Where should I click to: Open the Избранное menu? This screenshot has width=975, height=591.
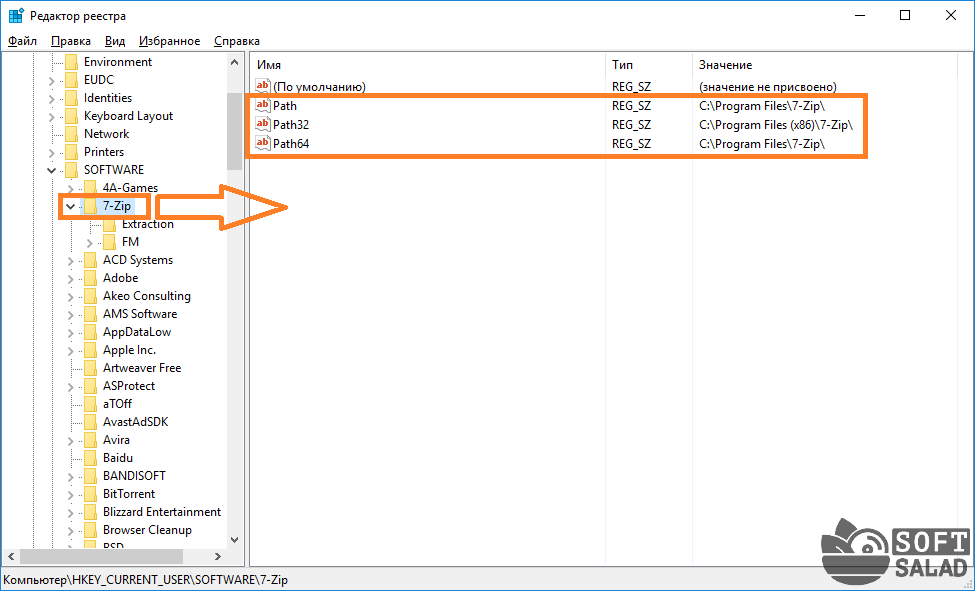click(x=170, y=41)
